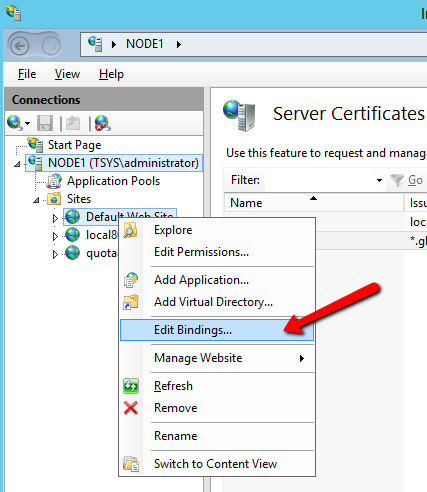Choose Add Application... from the context menu
The width and height of the screenshot is (427, 492).
coord(217,280)
